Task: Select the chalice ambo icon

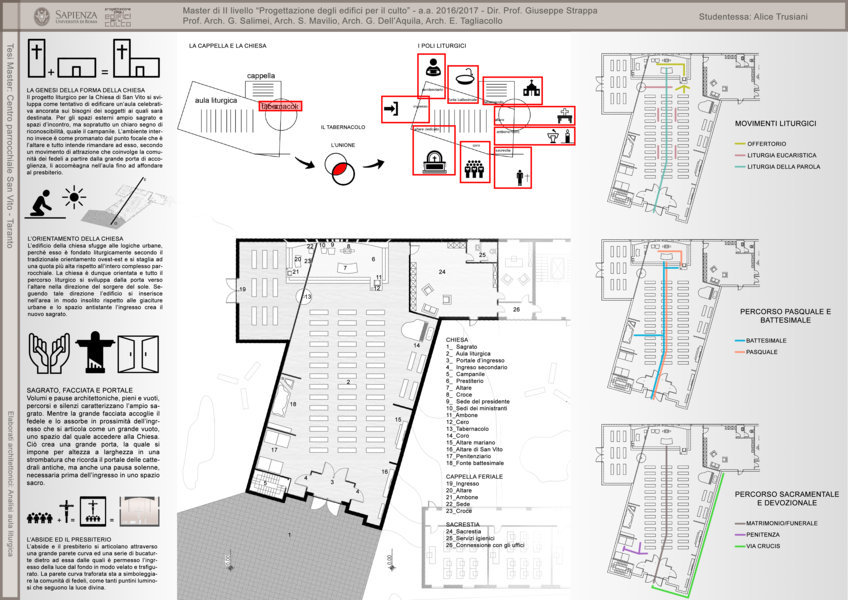Action: coord(552,136)
